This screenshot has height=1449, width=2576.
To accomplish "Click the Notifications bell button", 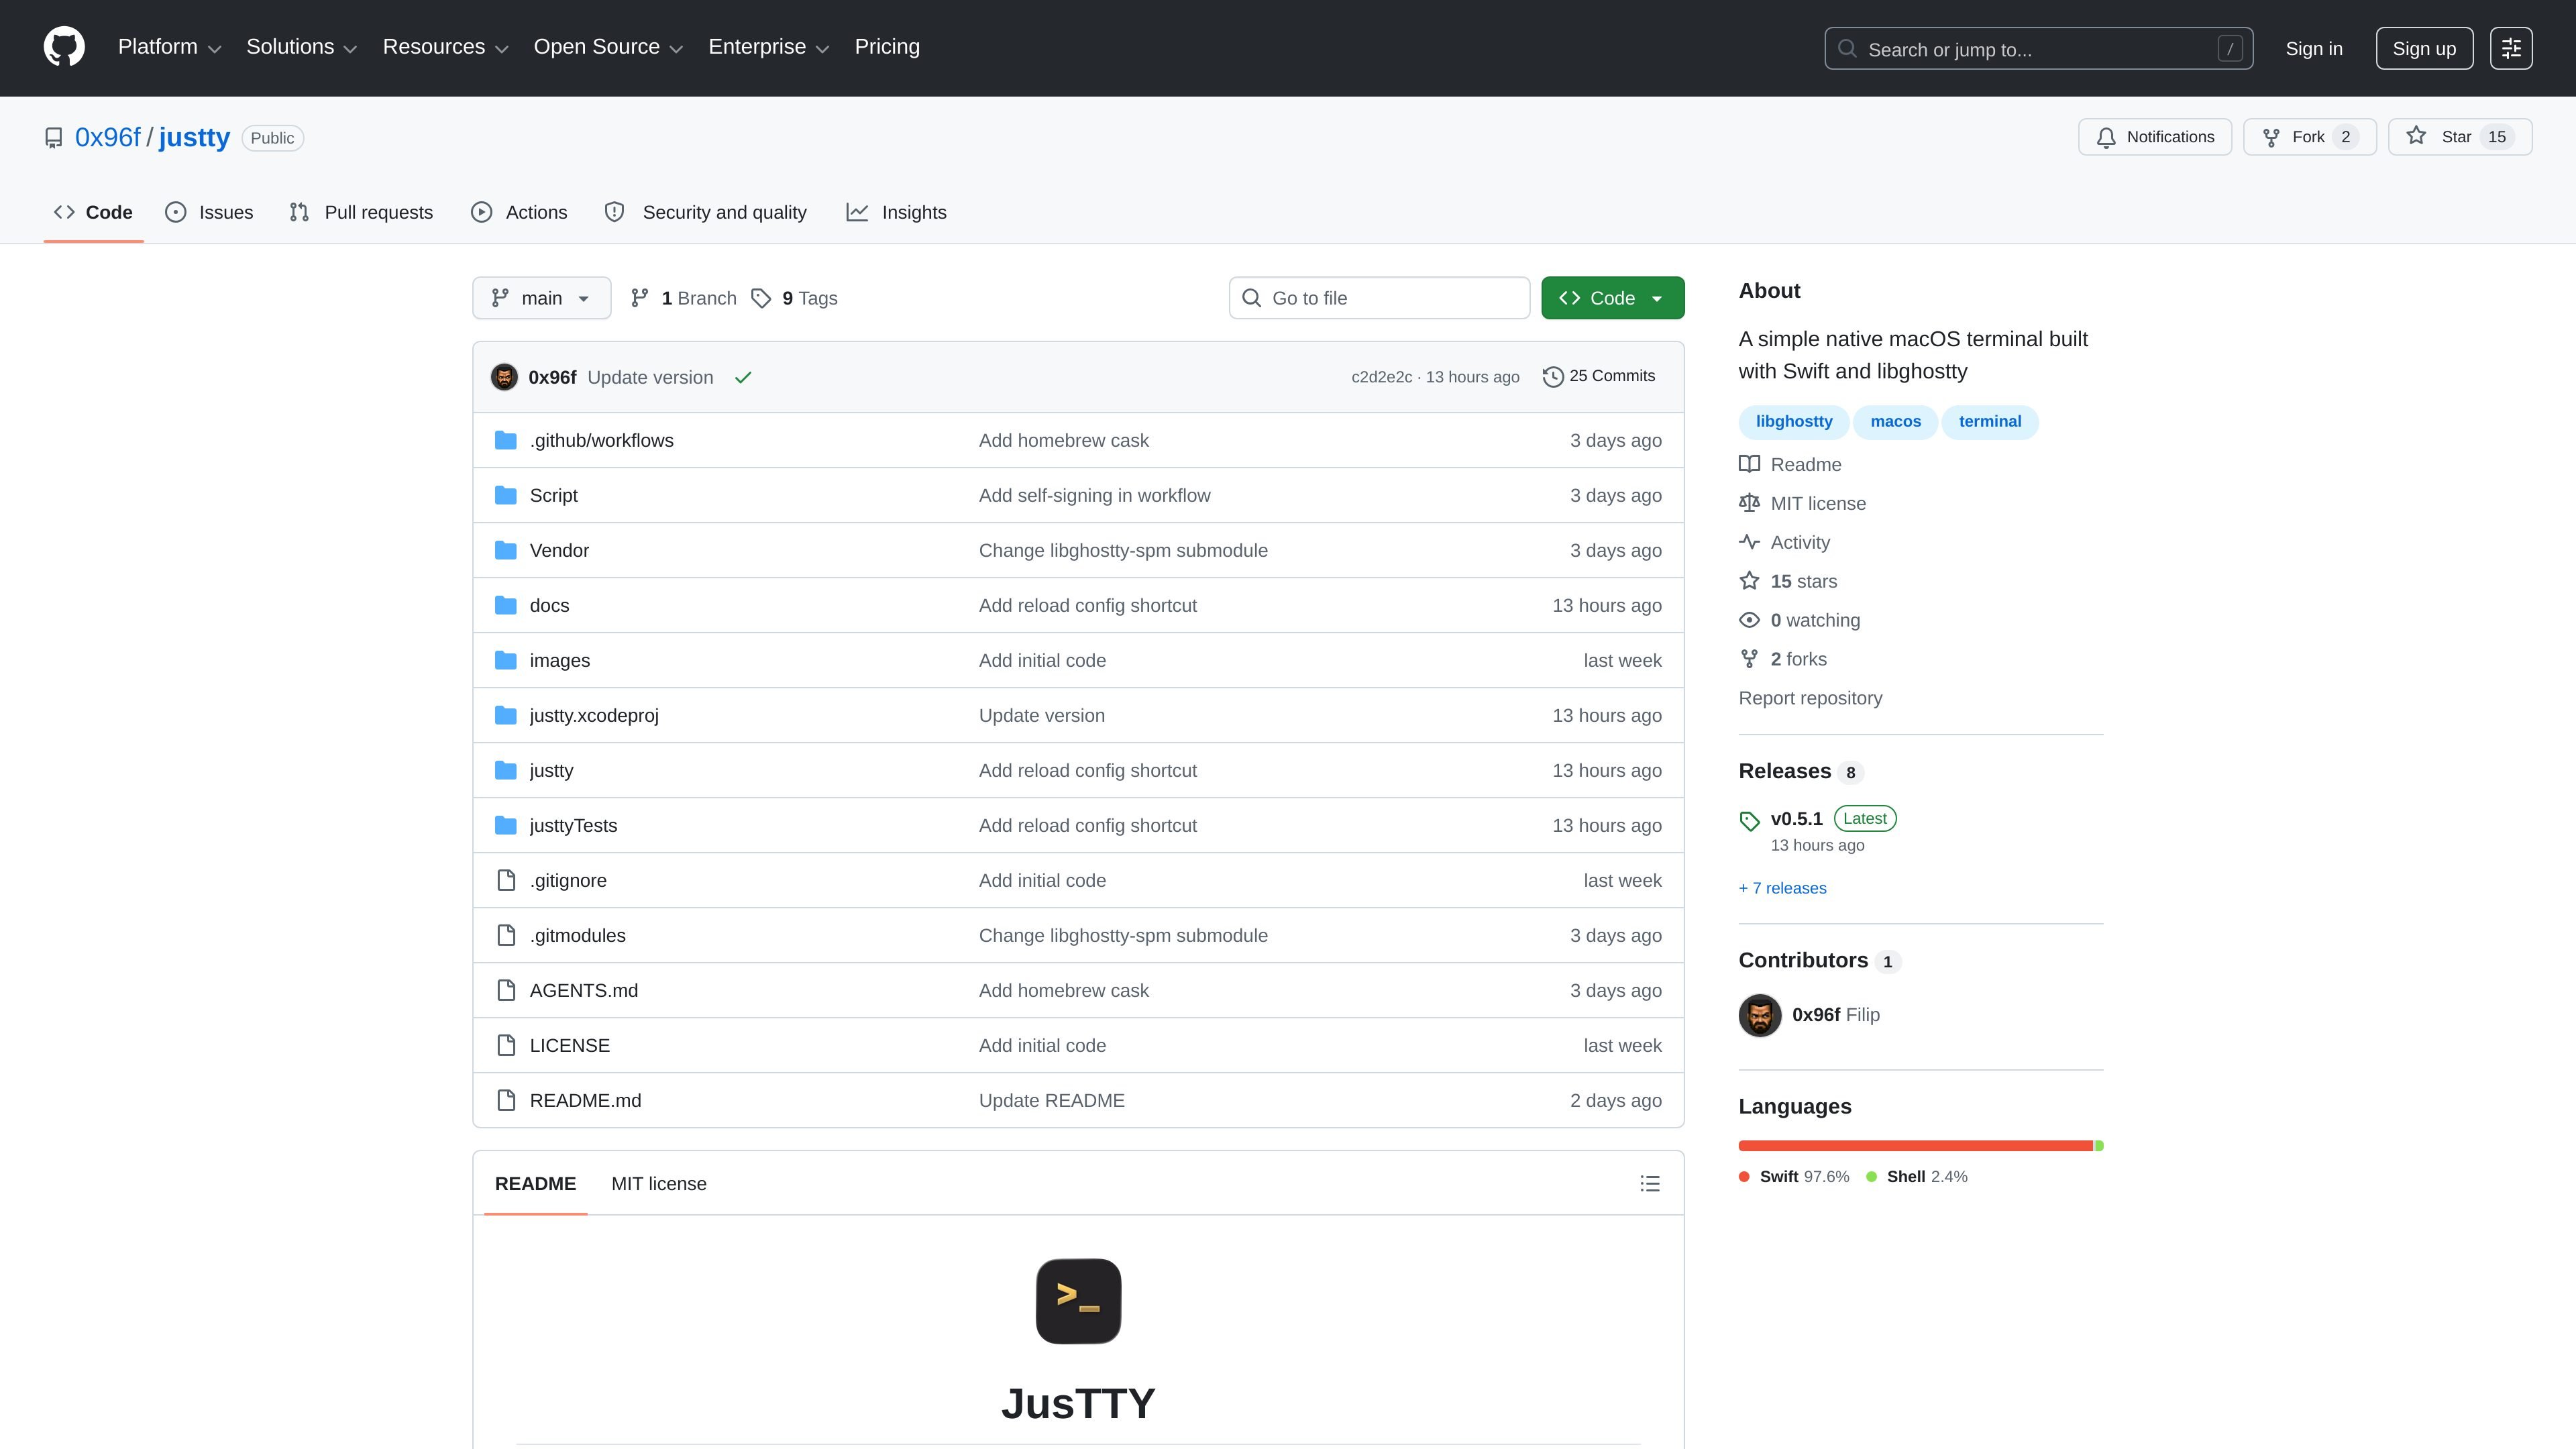I will click(2154, 137).
